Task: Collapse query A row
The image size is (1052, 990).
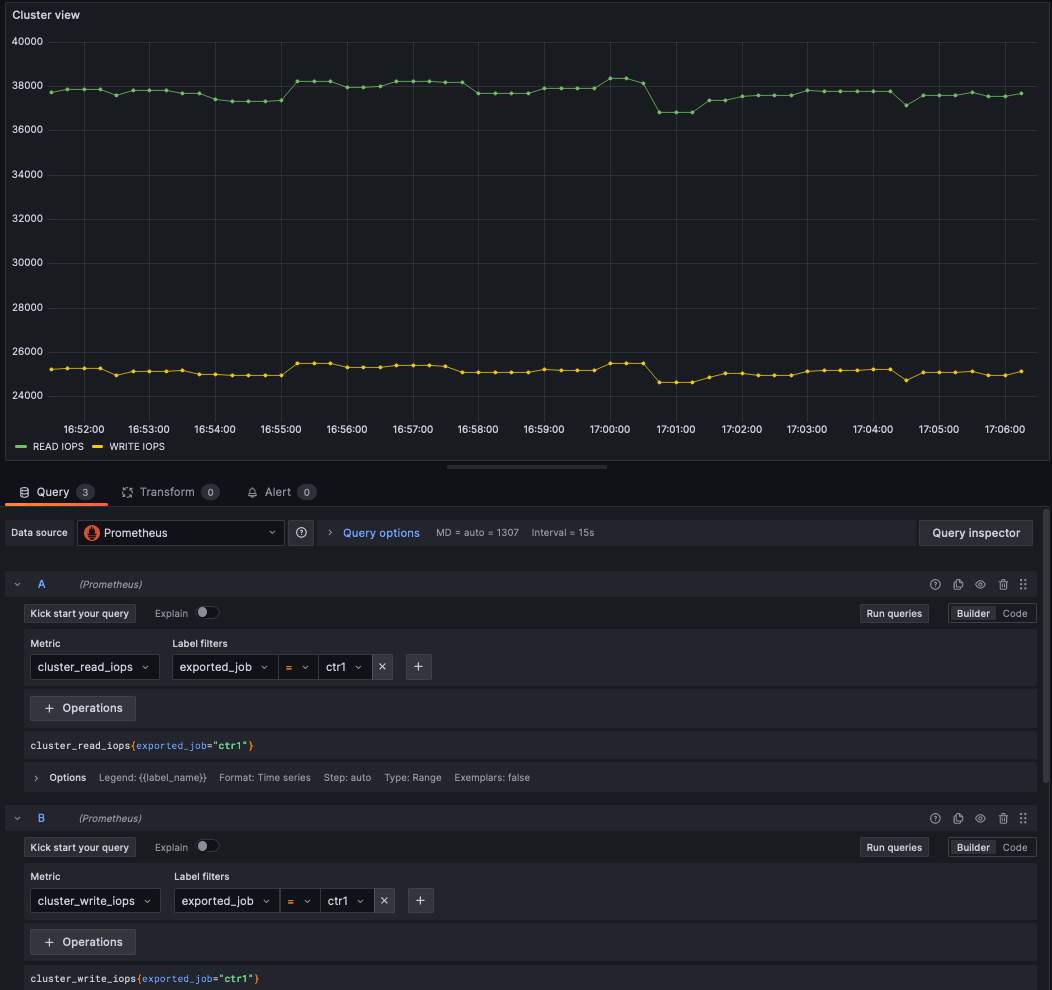Action: [17, 584]
